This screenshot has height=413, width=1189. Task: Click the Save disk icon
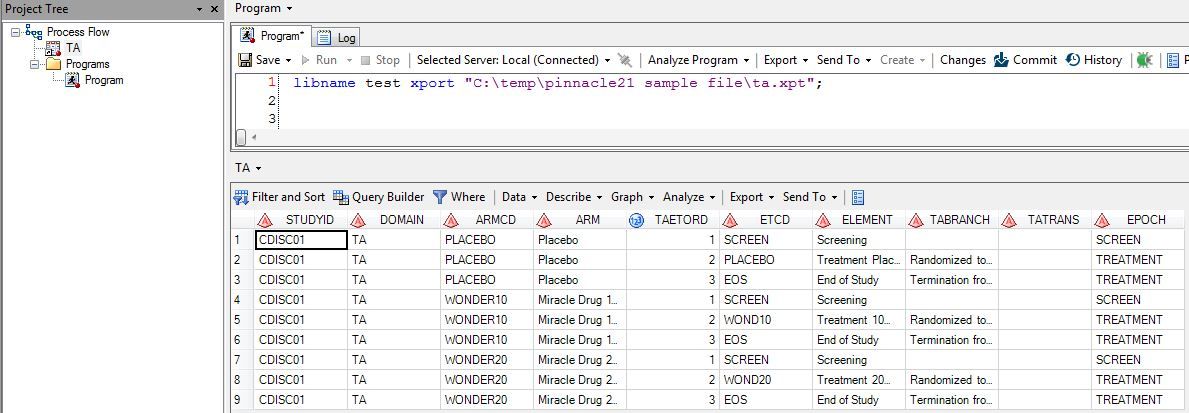click(x=245, y=60)
